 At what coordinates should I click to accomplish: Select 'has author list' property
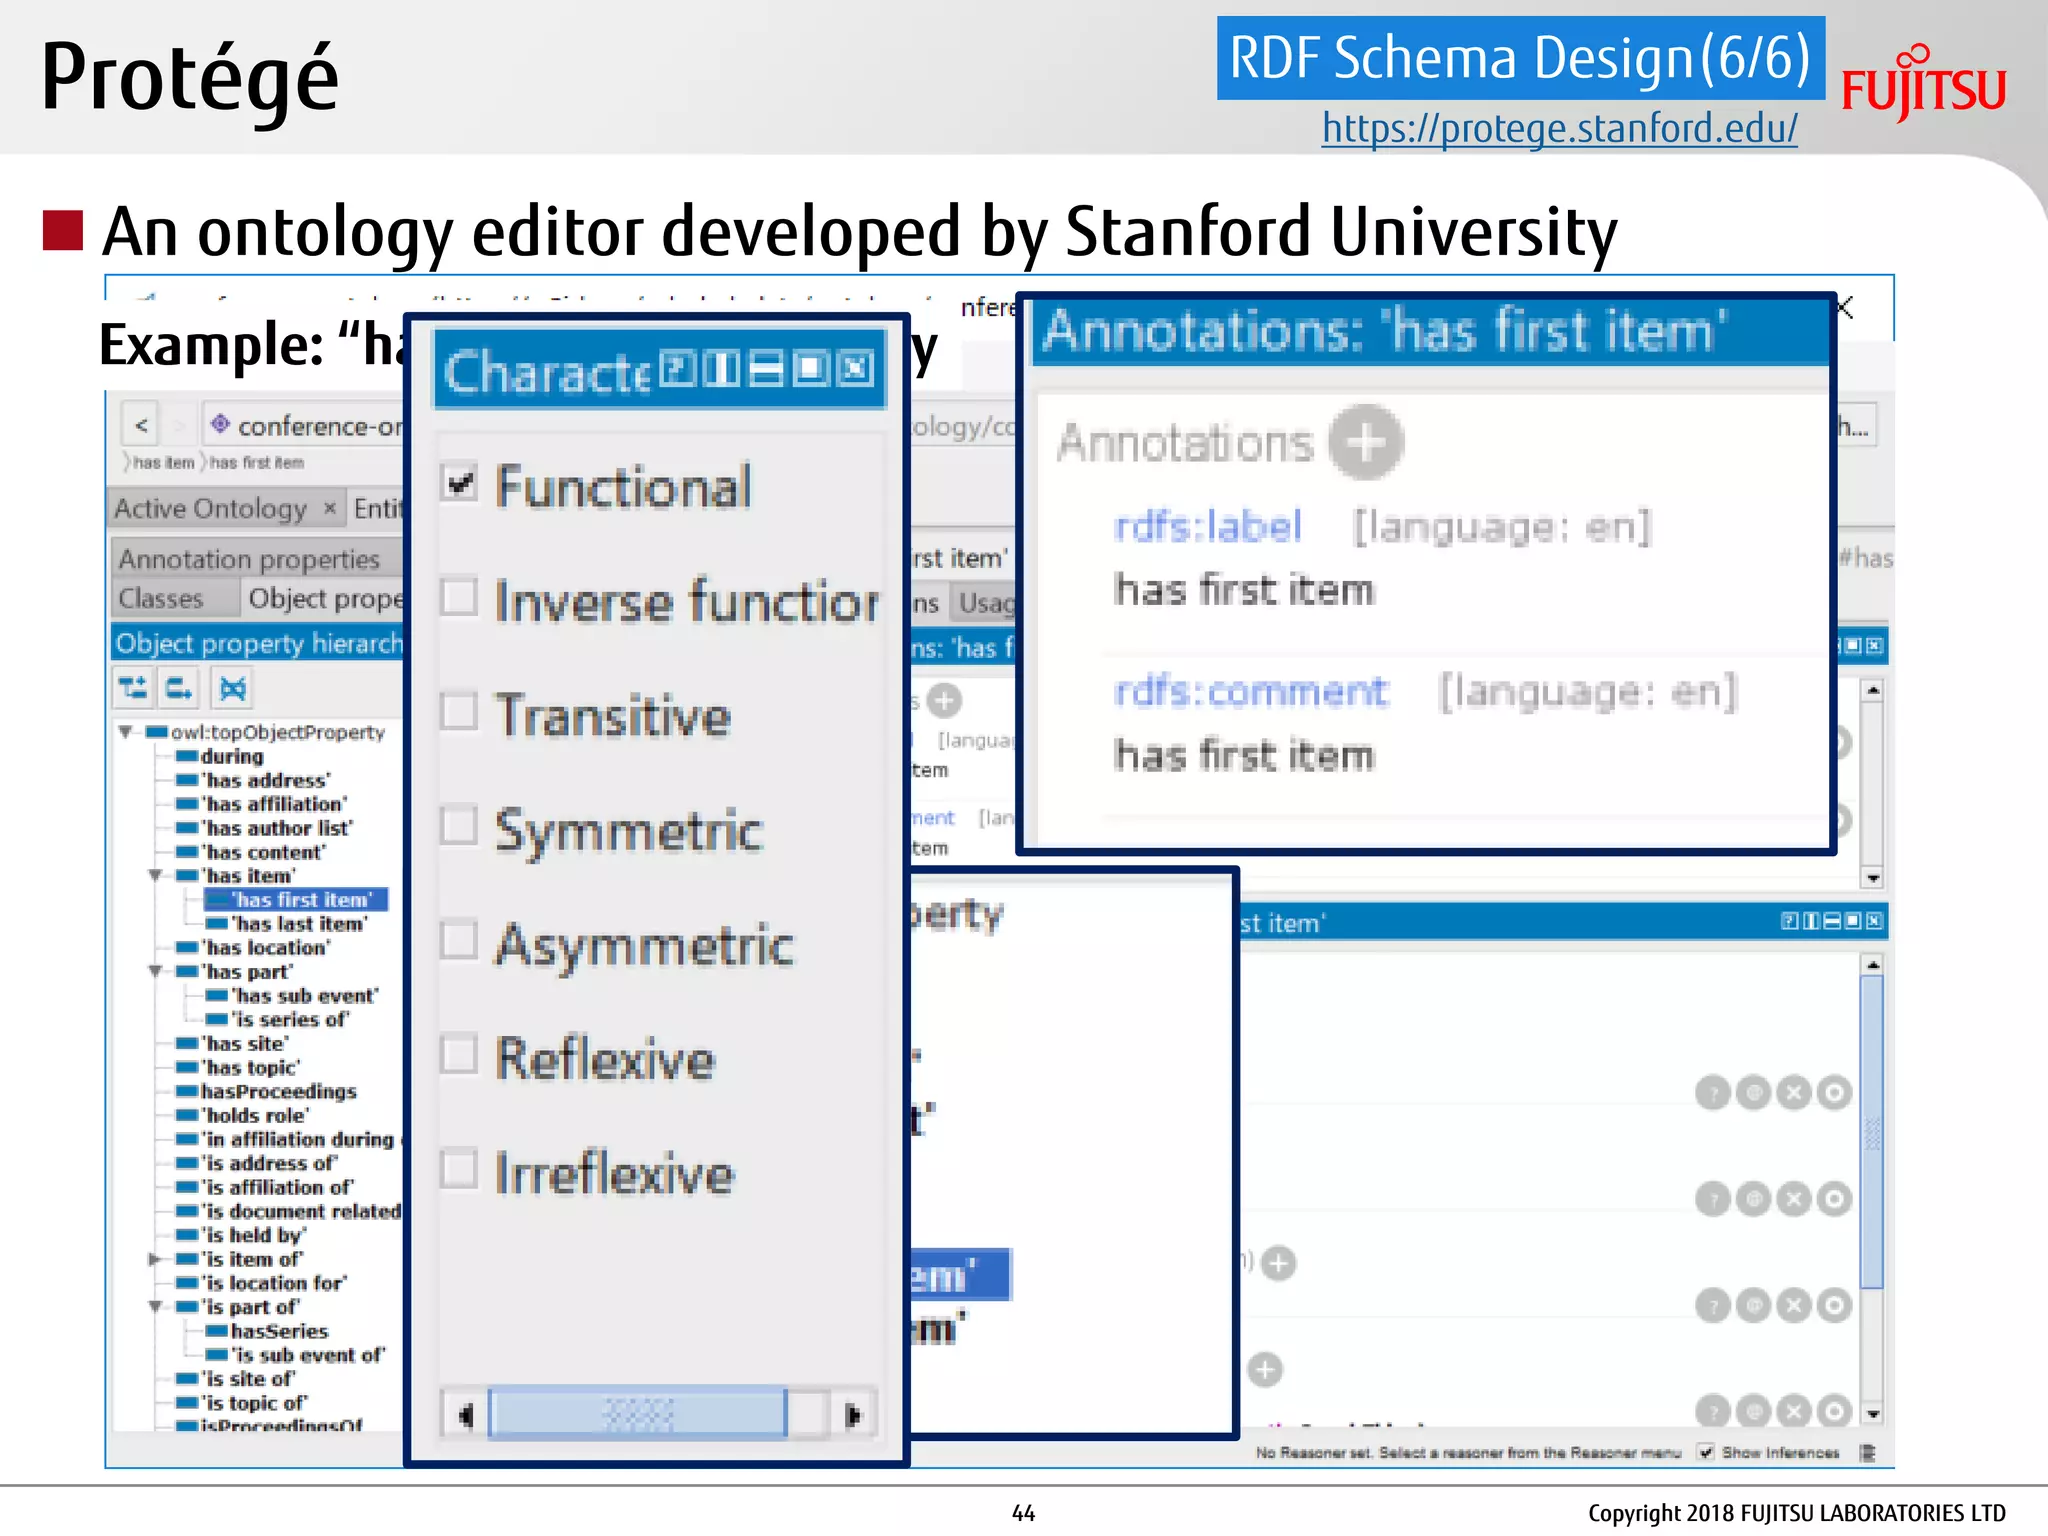click(x=264, y=828)
